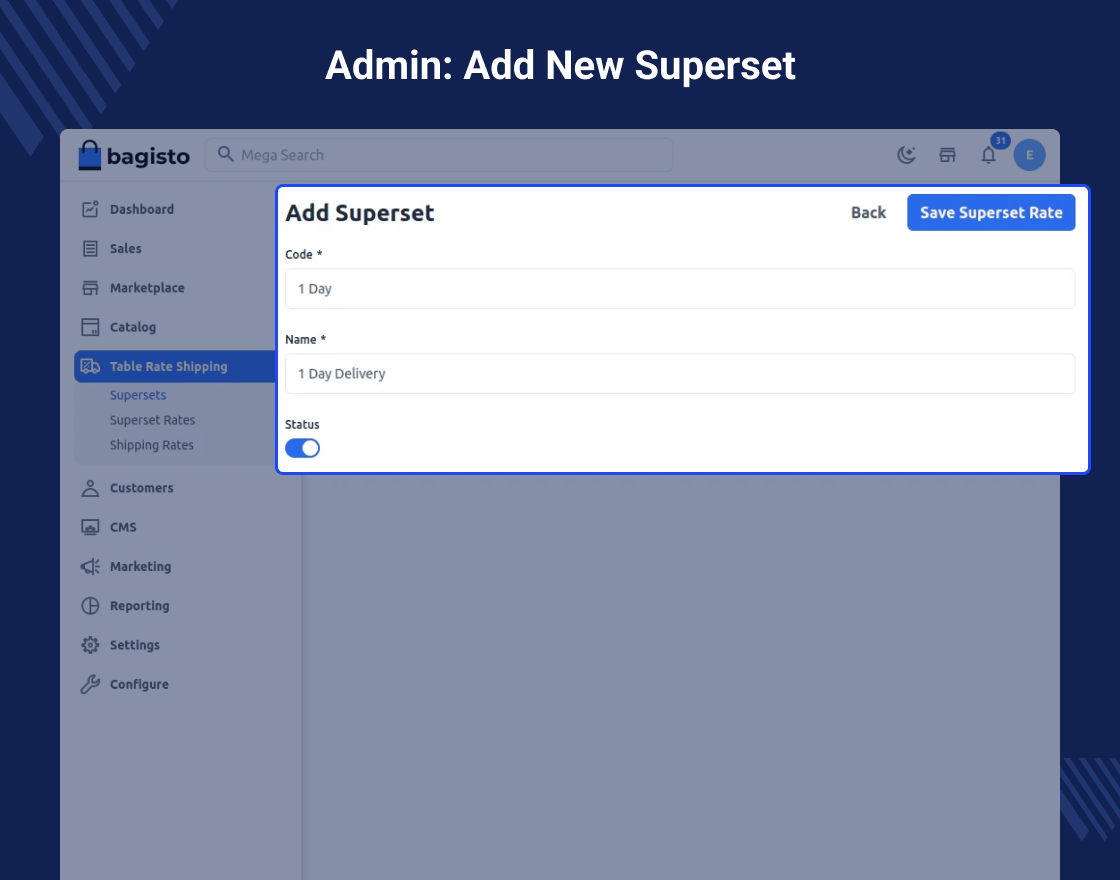Click the Name input field

coord(680,374)
